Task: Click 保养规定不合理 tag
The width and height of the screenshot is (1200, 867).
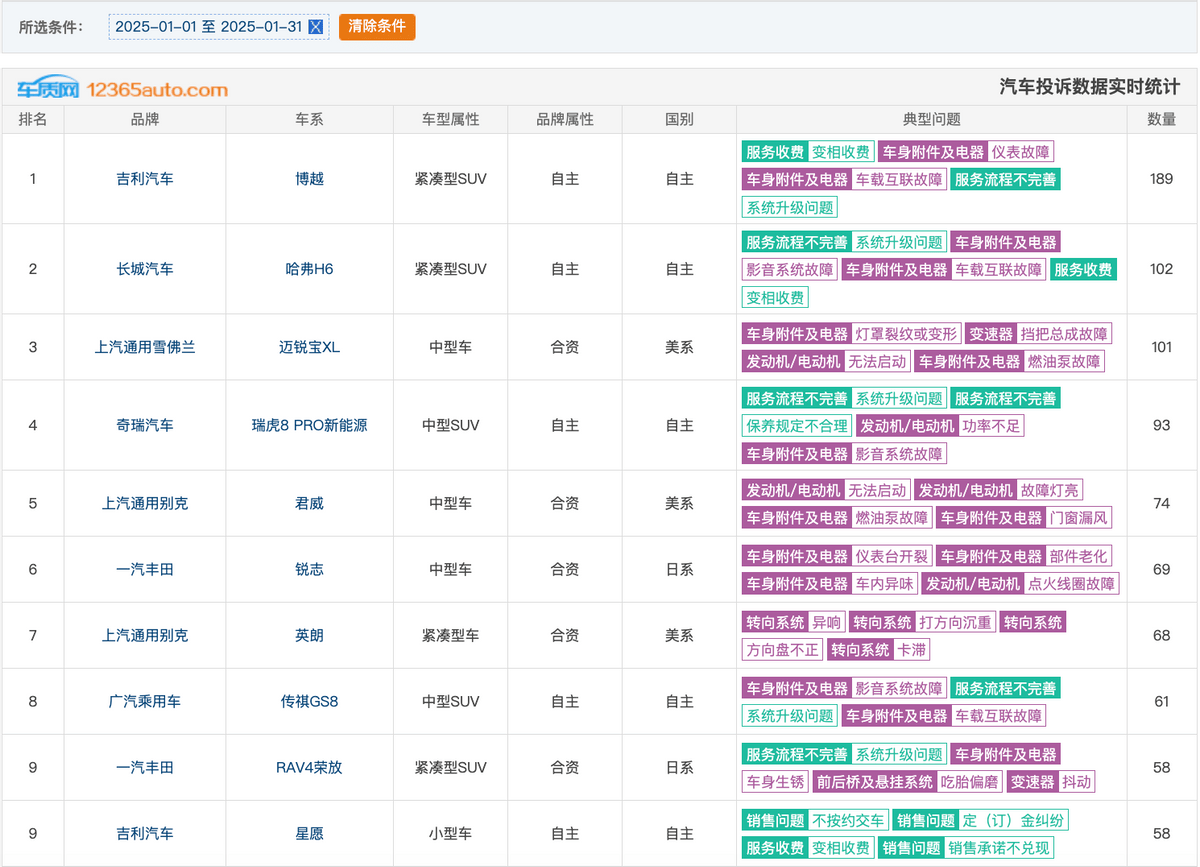Action: (x=796, y=426)
